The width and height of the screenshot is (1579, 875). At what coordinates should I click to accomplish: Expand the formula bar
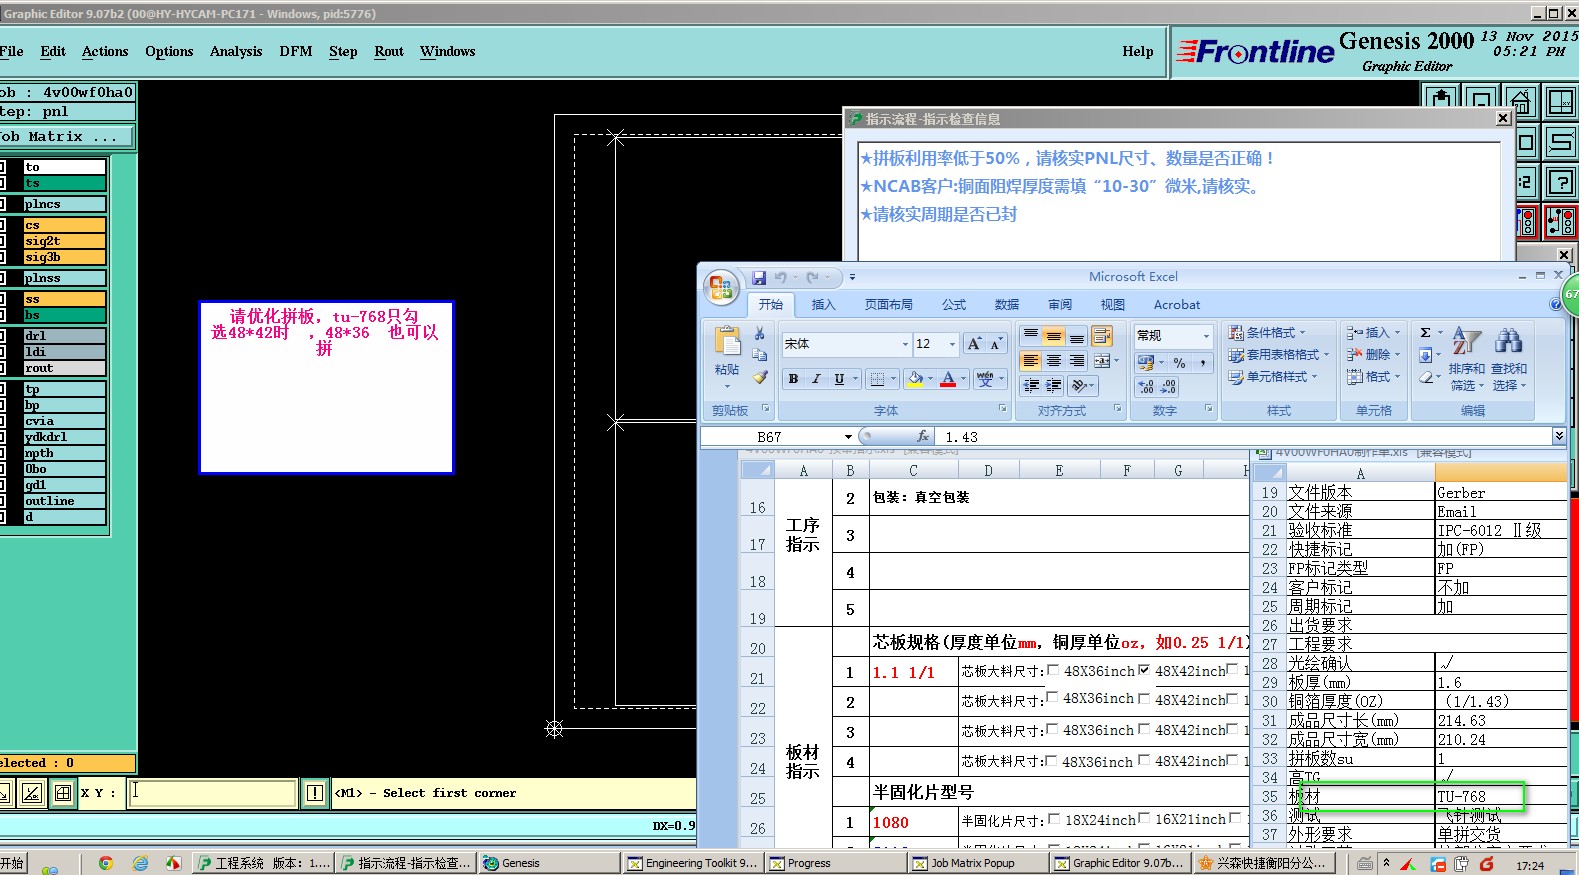(x=1558, y=436)
